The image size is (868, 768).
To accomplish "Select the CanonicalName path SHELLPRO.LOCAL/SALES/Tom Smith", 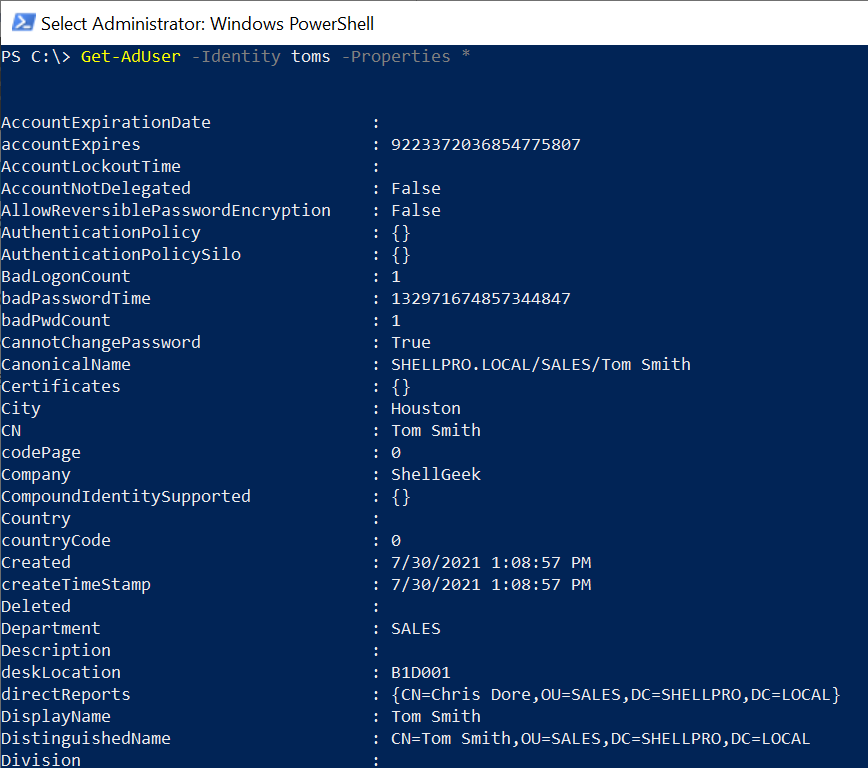I will pyautogui.click(x=541, y=364).
